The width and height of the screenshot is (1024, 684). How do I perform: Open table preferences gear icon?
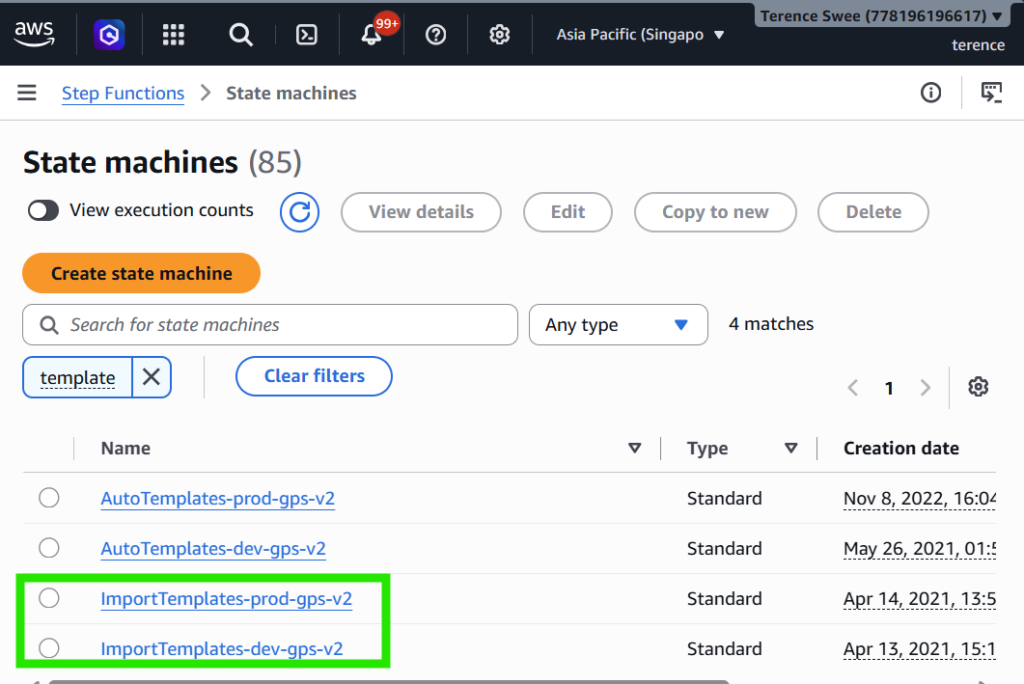point(978,387)
